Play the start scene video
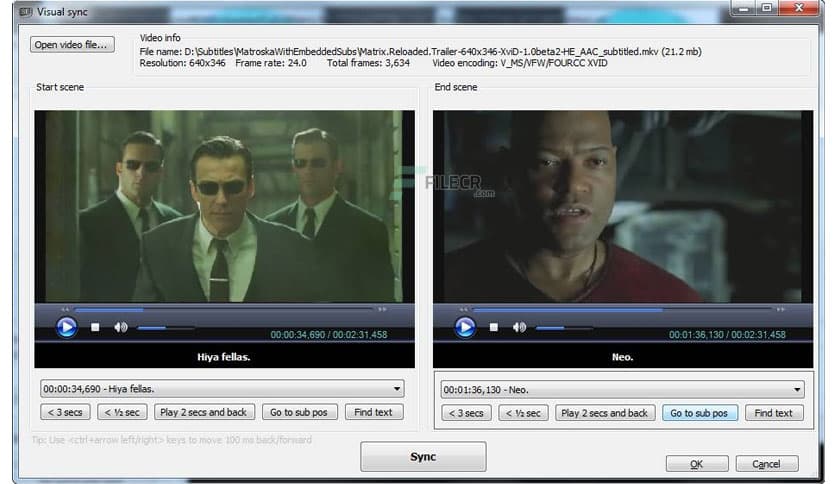The height and width of the screenshot is (484, 836). coord(66,326)
